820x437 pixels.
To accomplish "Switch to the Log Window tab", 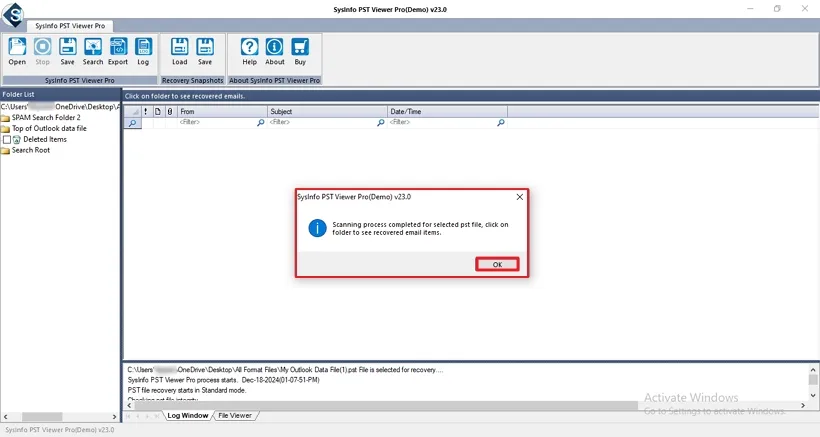I will pos(187,416).
